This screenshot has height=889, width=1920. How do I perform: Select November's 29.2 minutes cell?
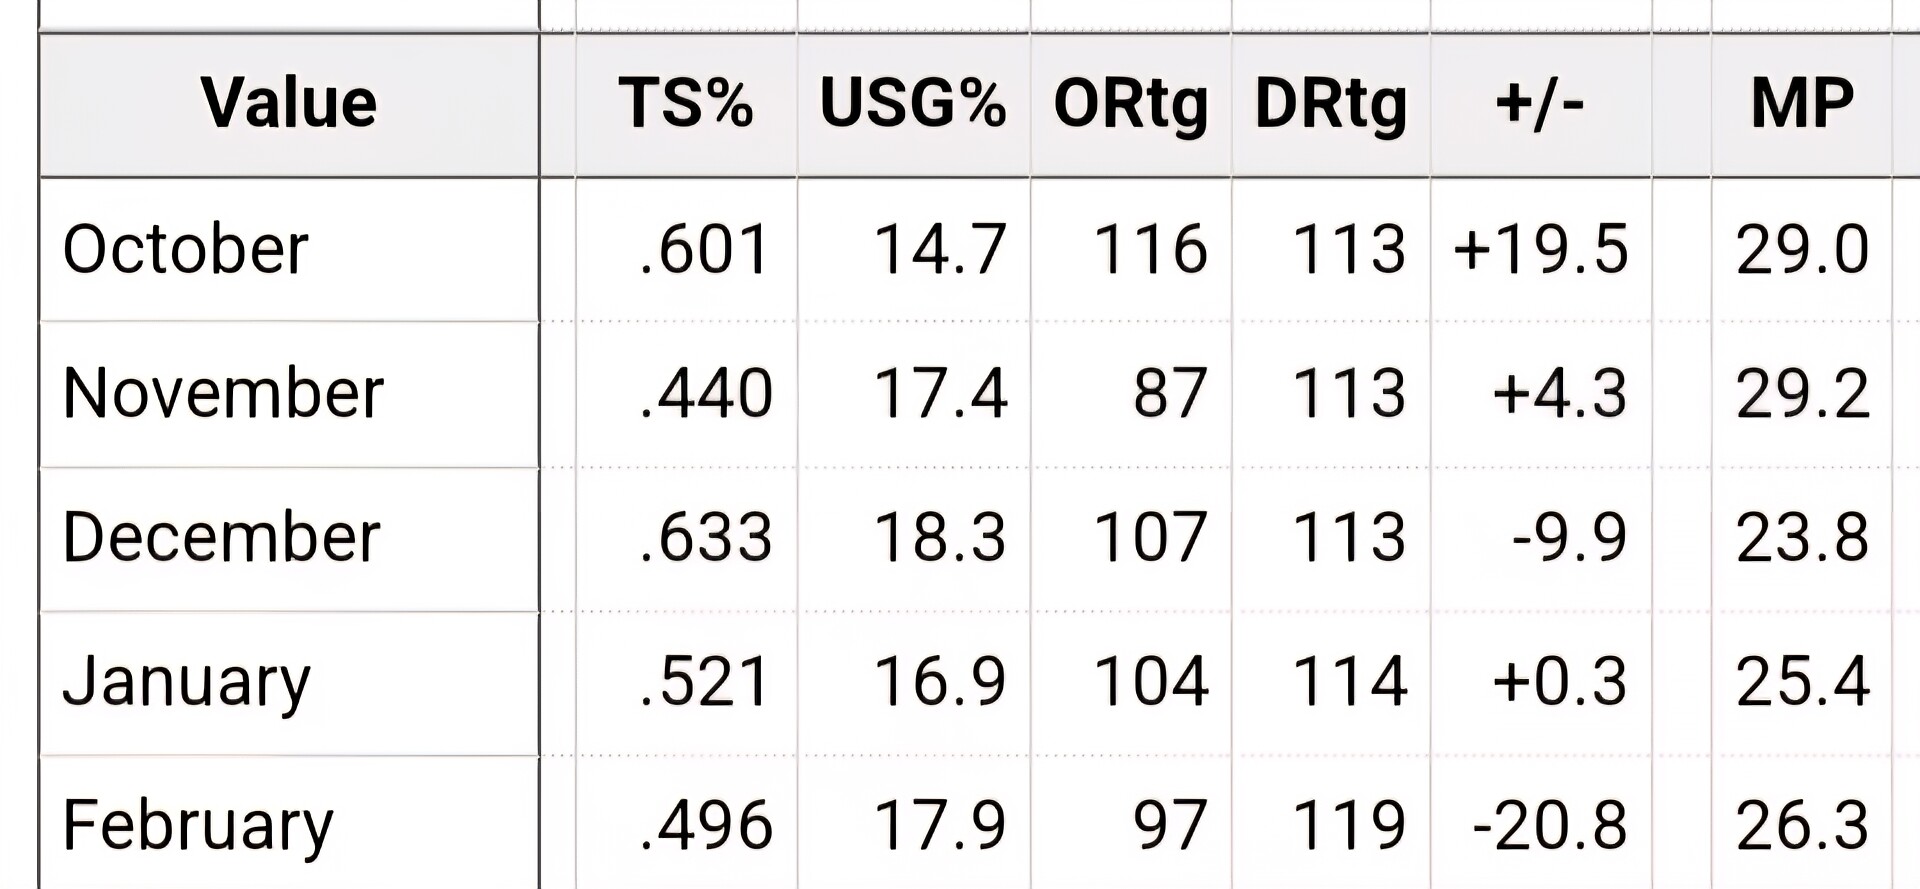tap(1802, 393)
